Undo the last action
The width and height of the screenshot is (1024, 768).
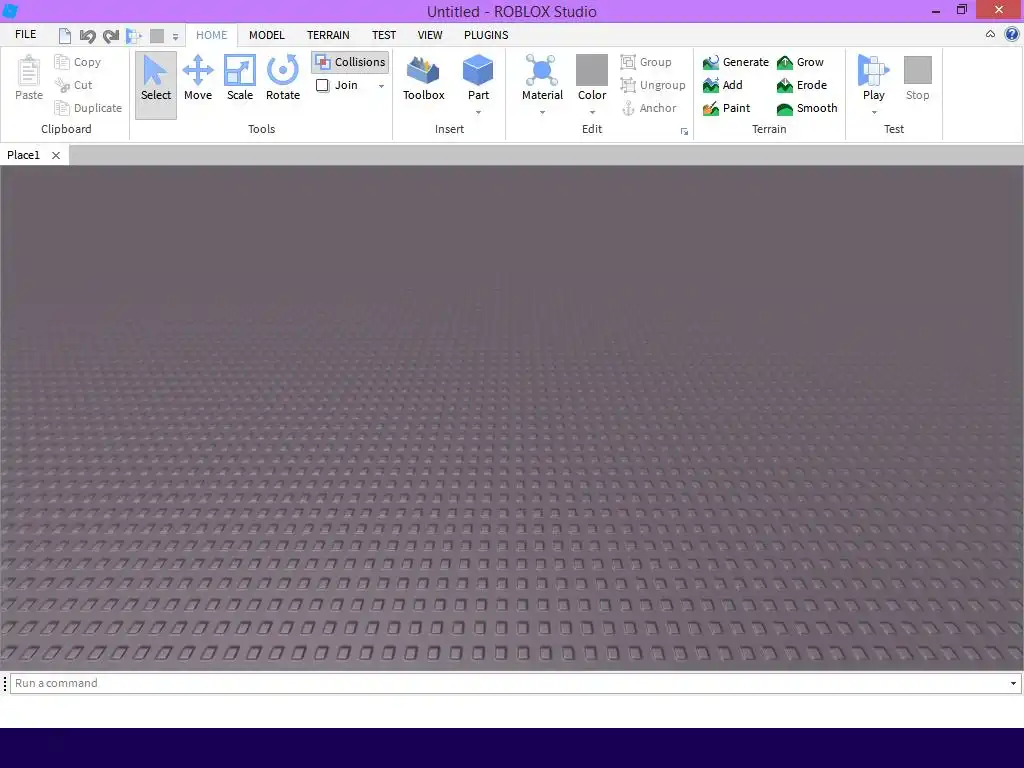tap(88, 36)
